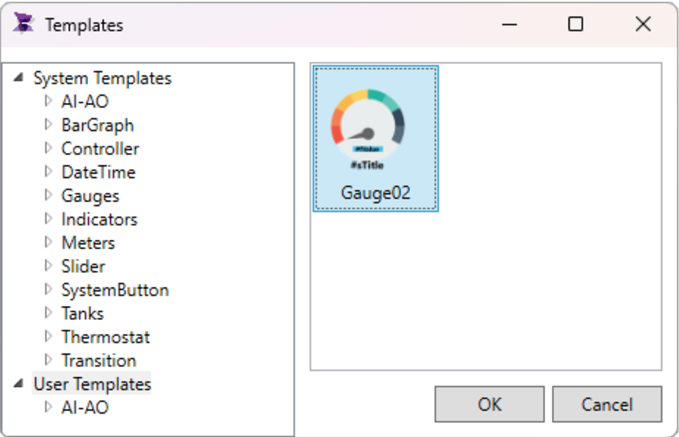Open the Meters template category

(88, 243)
